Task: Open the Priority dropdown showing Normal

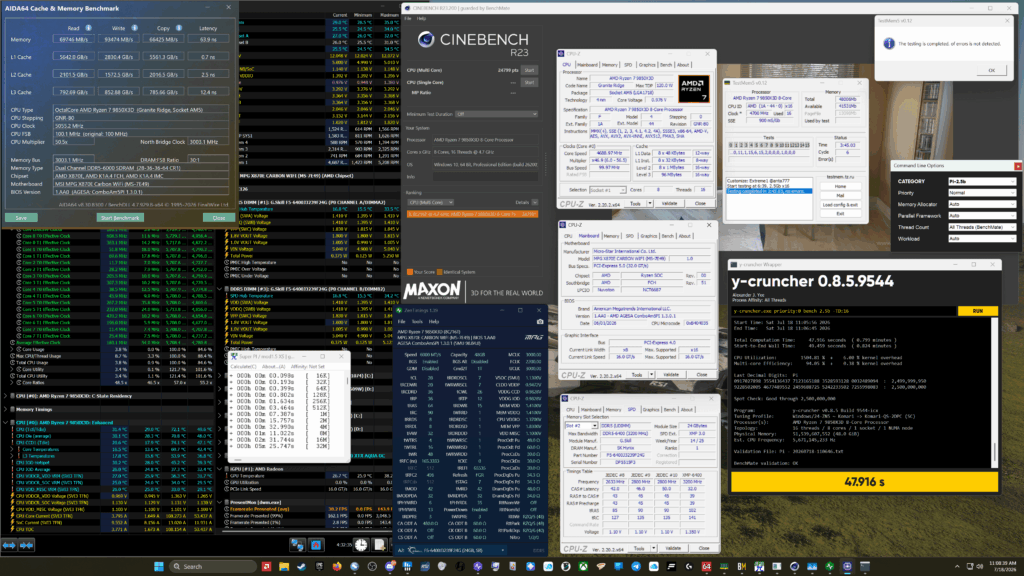Action: (982, 193)
